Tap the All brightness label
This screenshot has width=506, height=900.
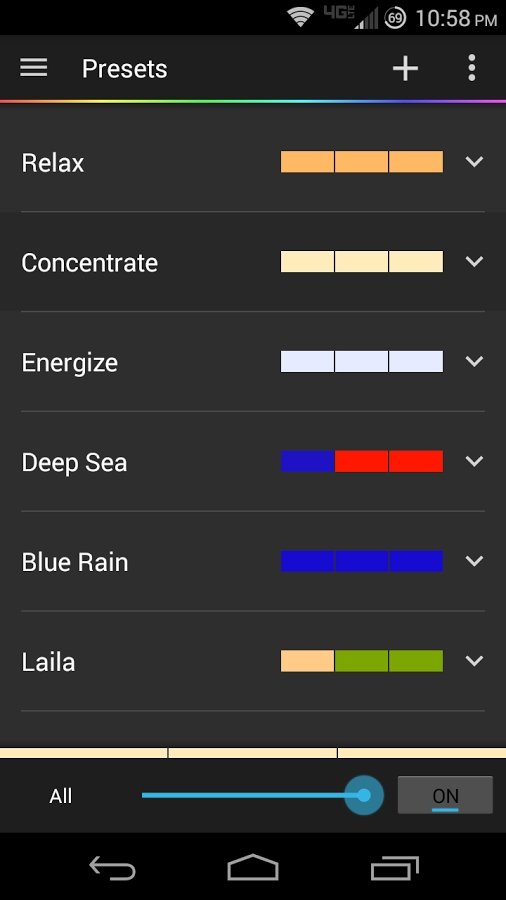[61, 796]
